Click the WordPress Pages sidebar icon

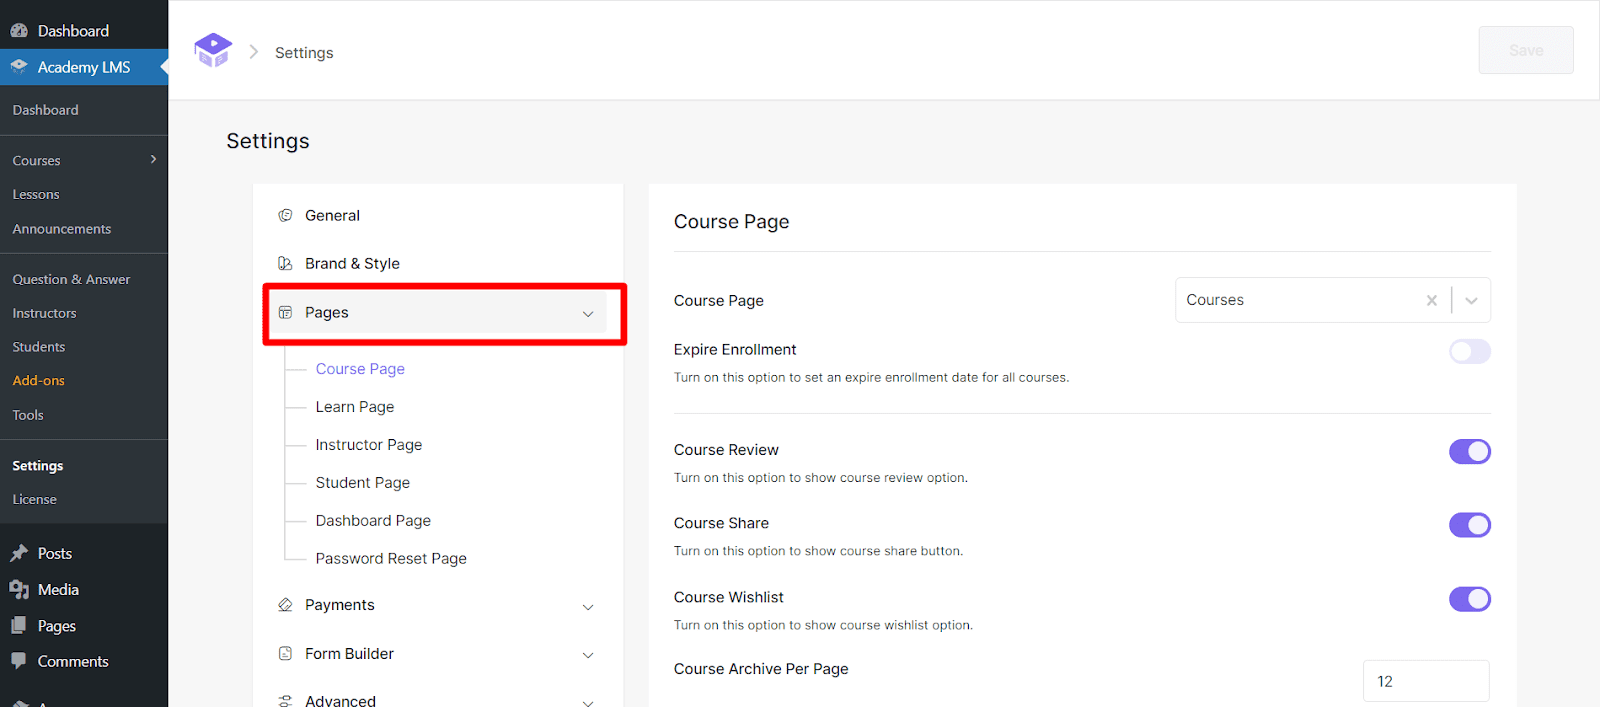pyautogui.click(x=19, y=625)
